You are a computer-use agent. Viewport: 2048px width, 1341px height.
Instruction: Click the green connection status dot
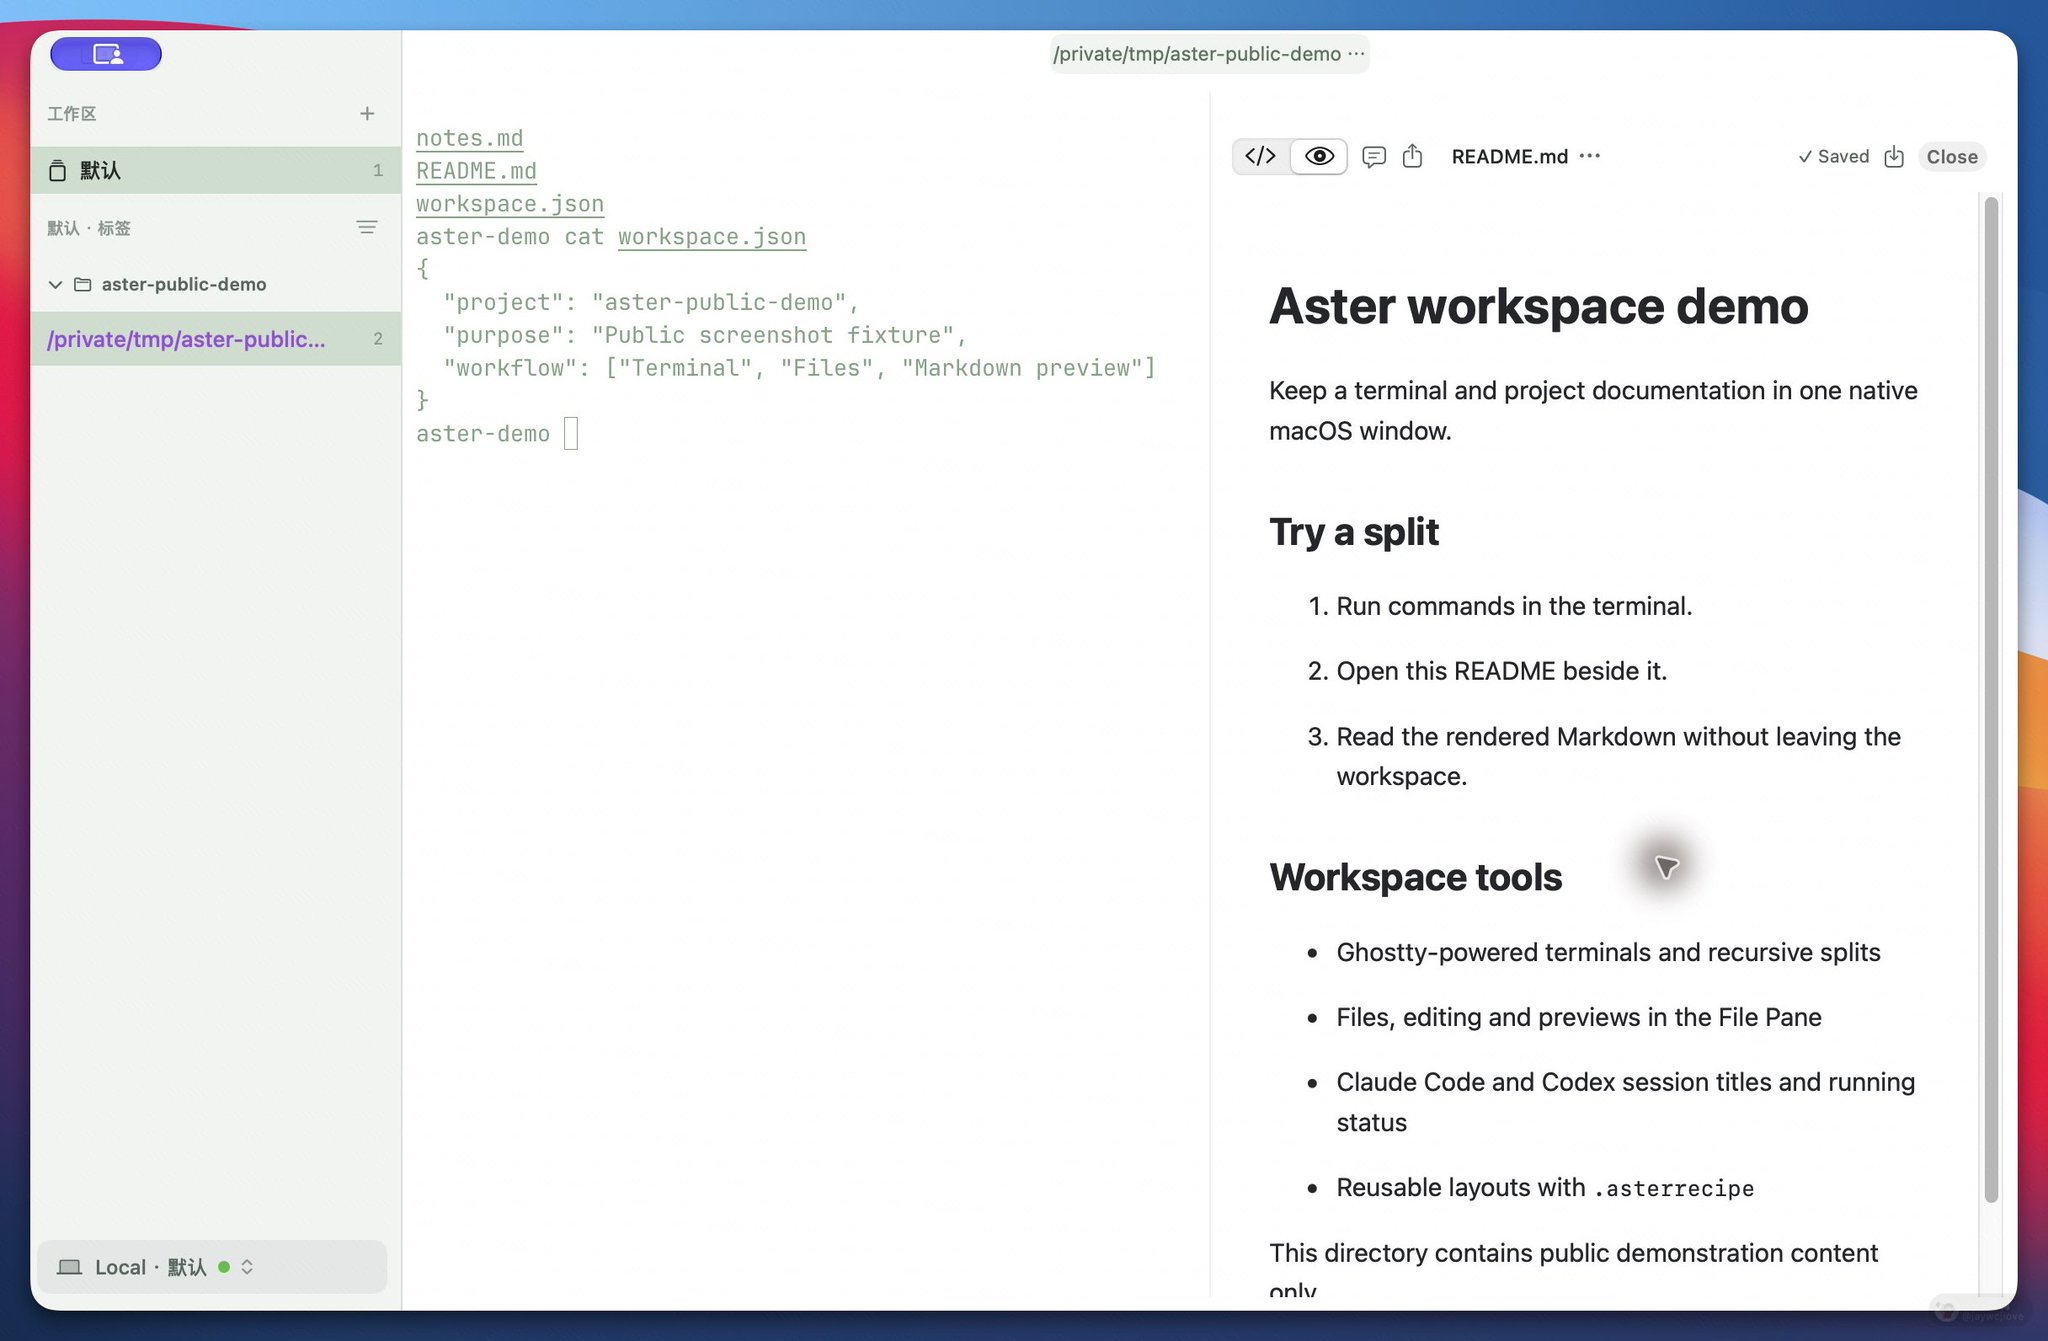(224, 1267)
